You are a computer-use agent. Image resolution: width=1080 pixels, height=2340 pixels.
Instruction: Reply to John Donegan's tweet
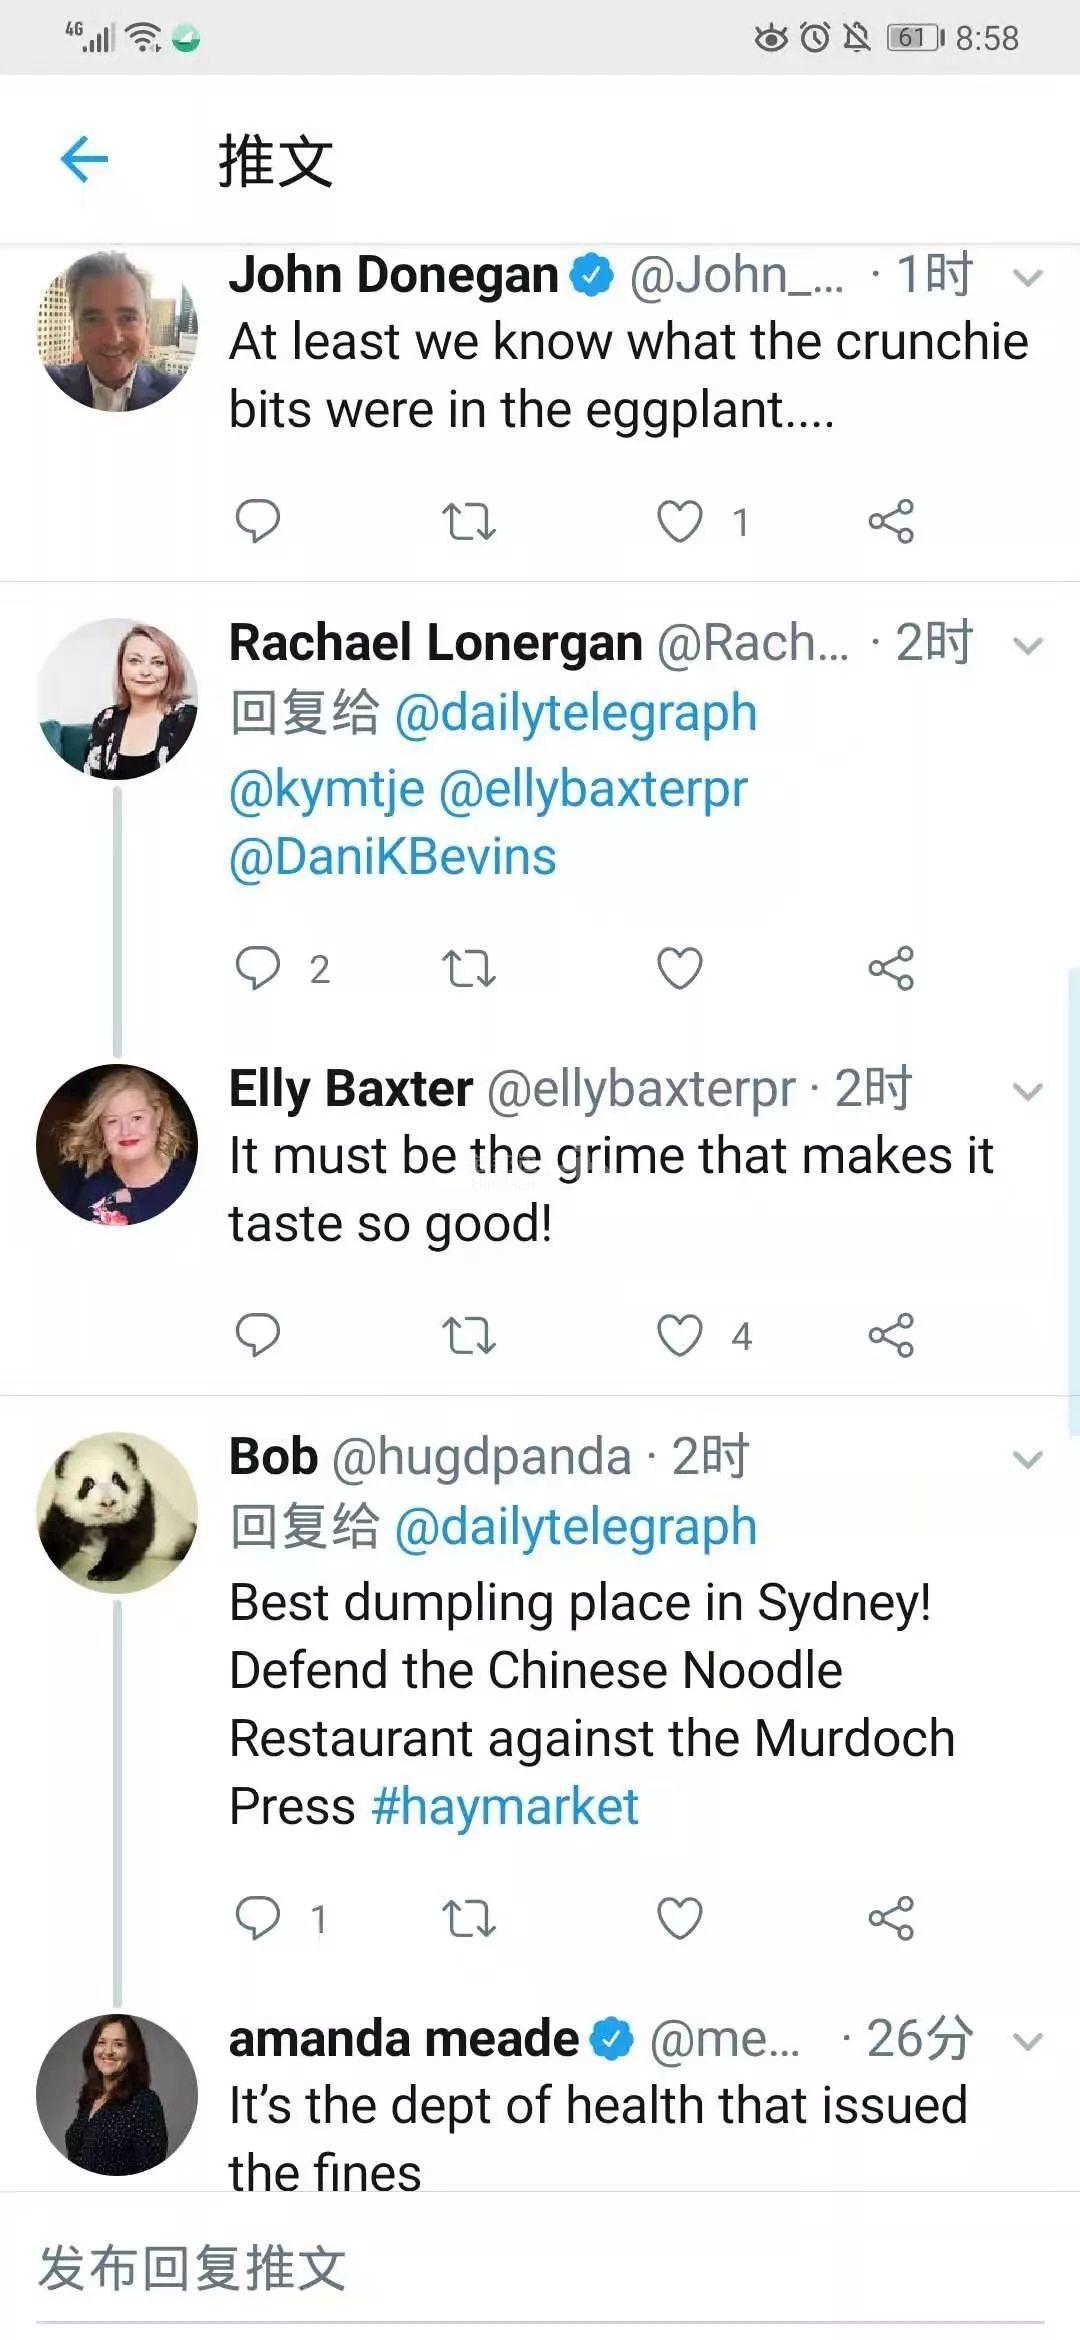pyautogui.click(x=257, y=521)
